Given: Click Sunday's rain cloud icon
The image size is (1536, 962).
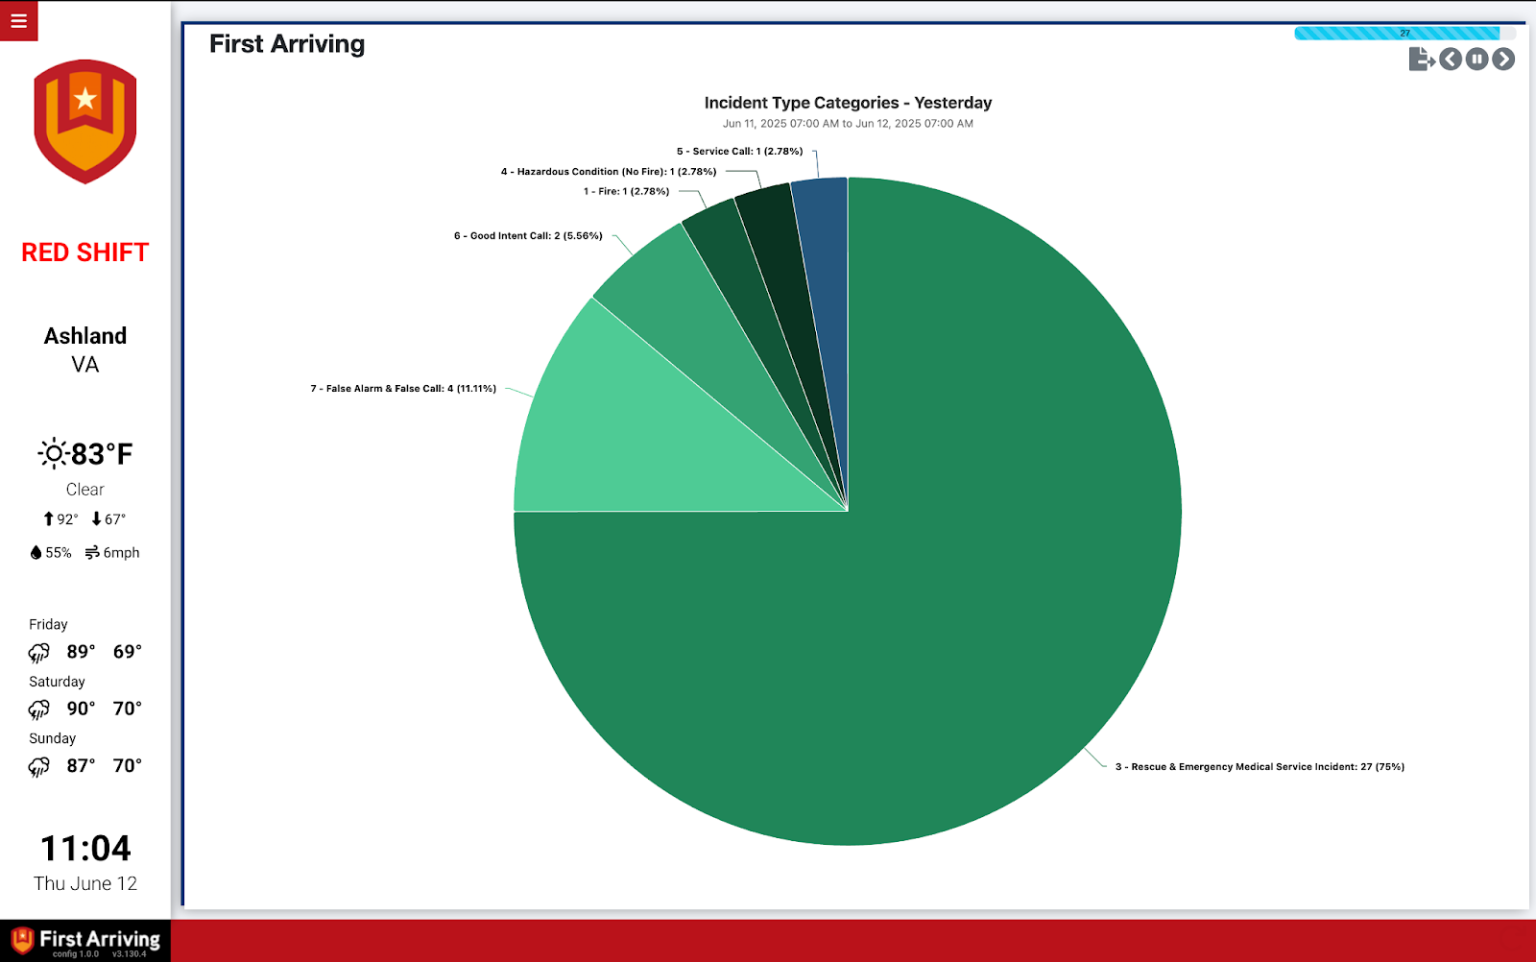Looking at the screenshot, I should coord(38,766).
